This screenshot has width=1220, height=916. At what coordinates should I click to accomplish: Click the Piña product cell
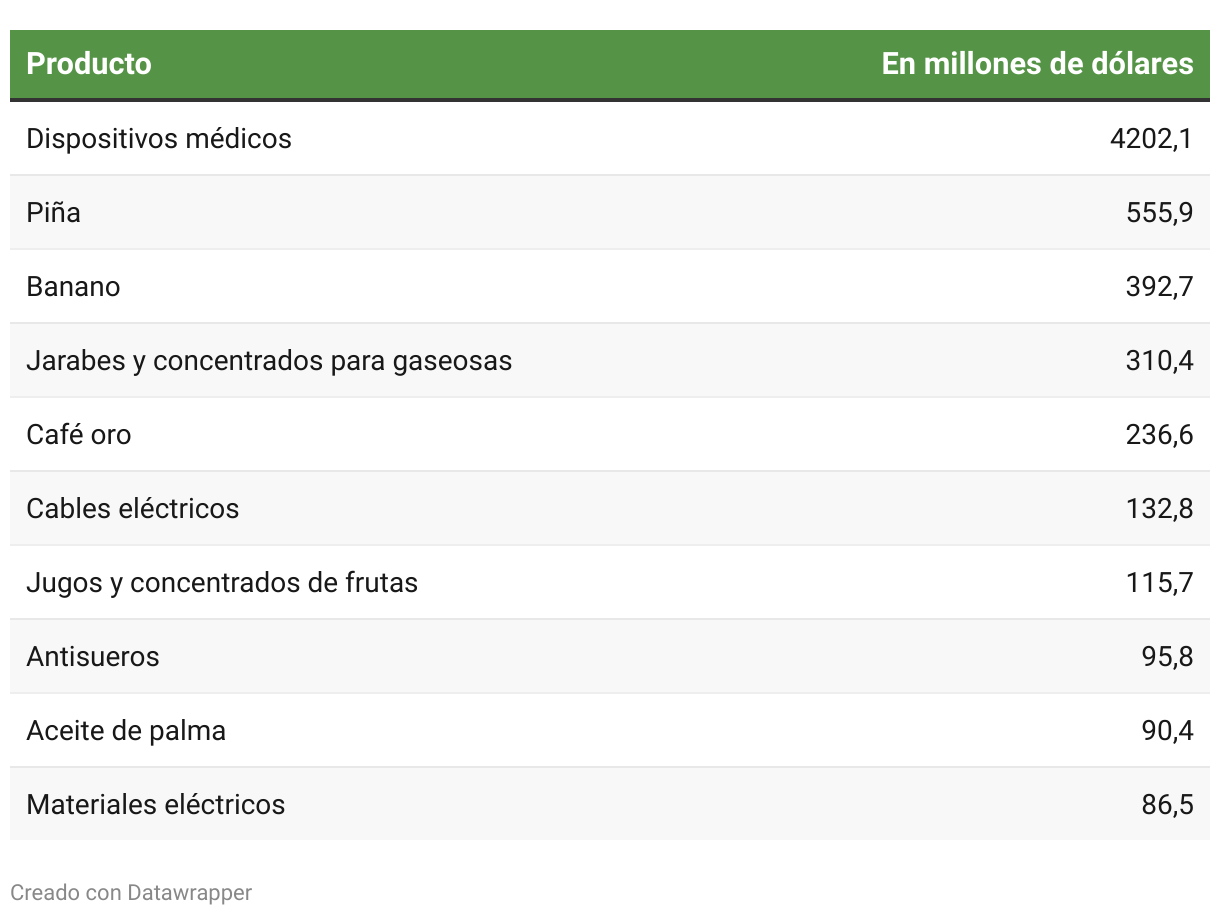(x=54, y=212)
